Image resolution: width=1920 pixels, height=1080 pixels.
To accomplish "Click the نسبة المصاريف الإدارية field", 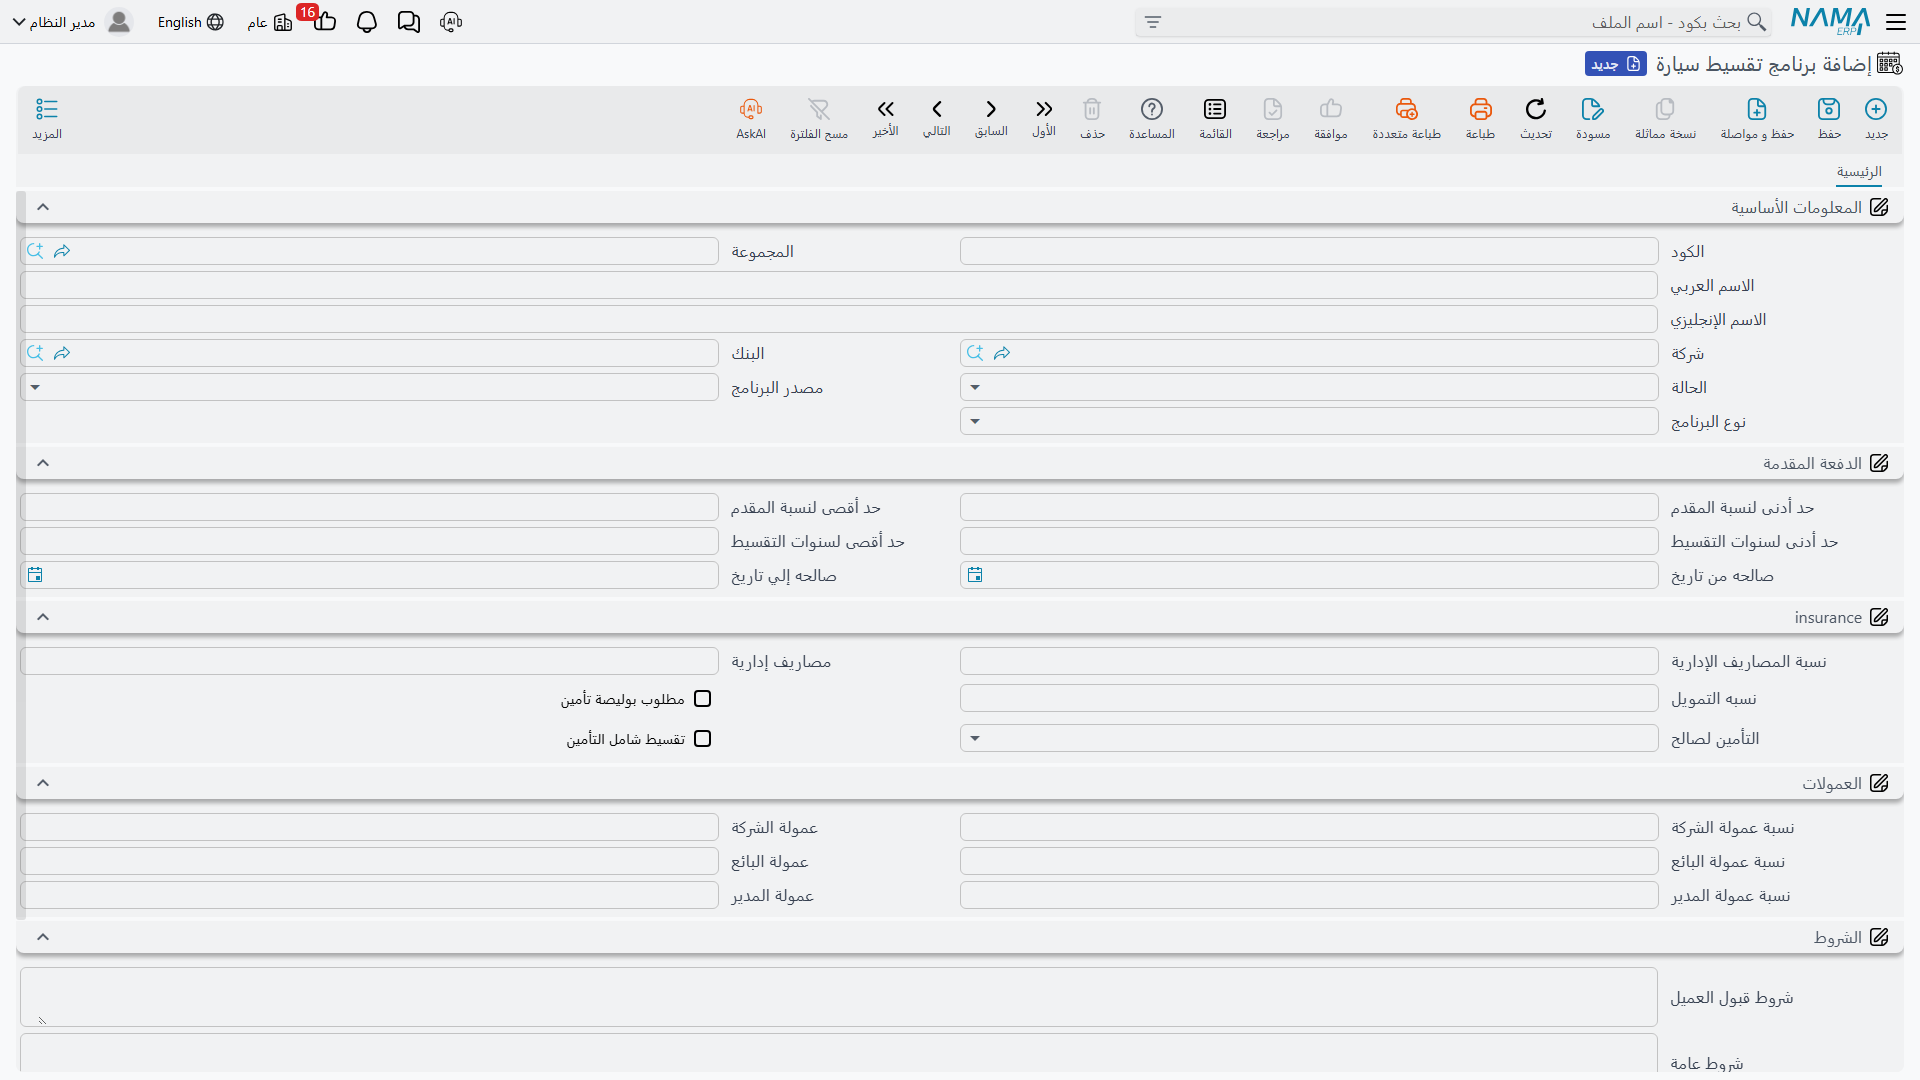I will click(x=1309, y=661).
